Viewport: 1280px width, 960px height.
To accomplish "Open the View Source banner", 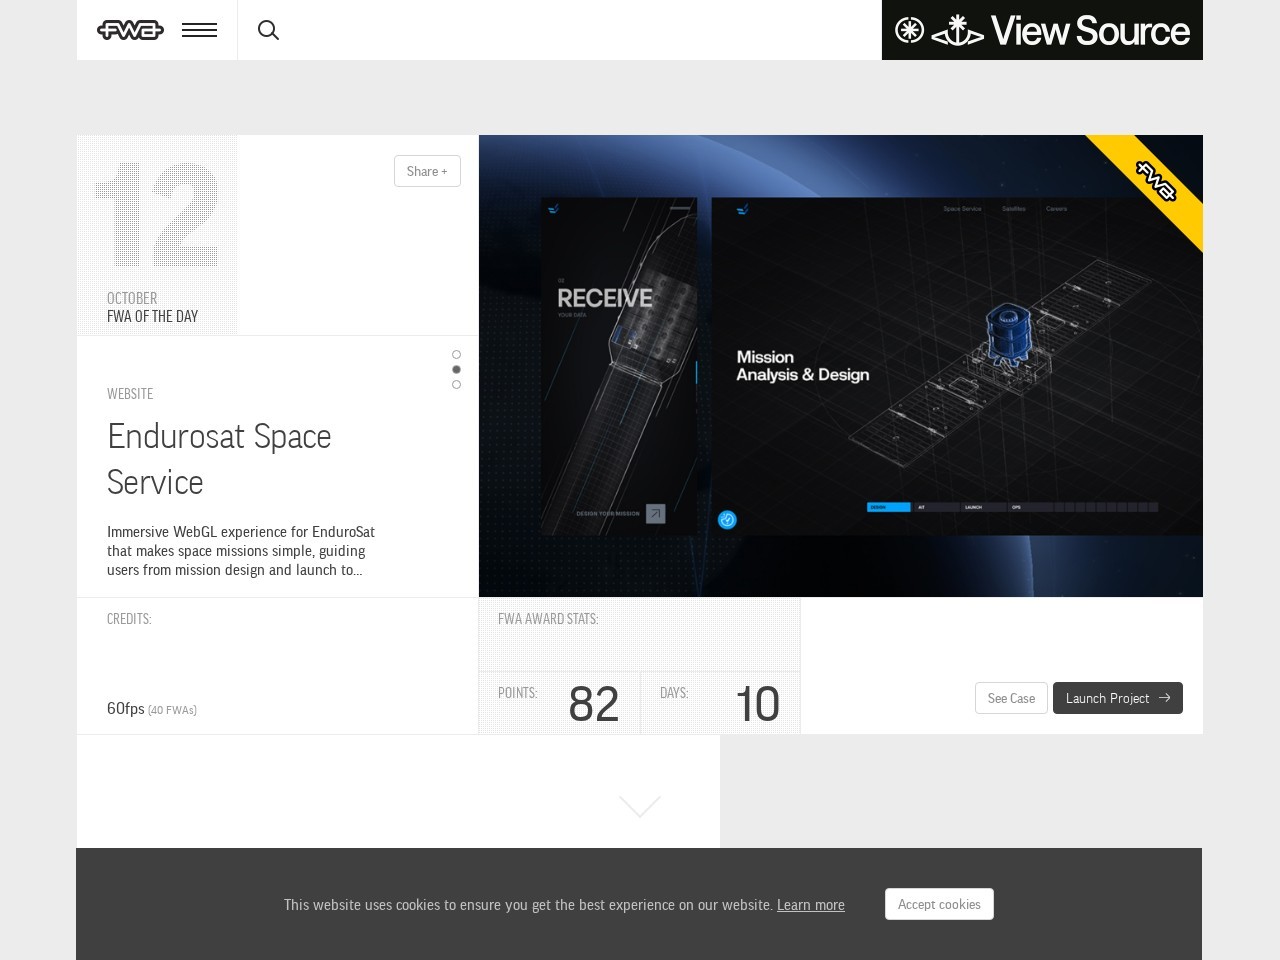I will tap(1042, 30).
